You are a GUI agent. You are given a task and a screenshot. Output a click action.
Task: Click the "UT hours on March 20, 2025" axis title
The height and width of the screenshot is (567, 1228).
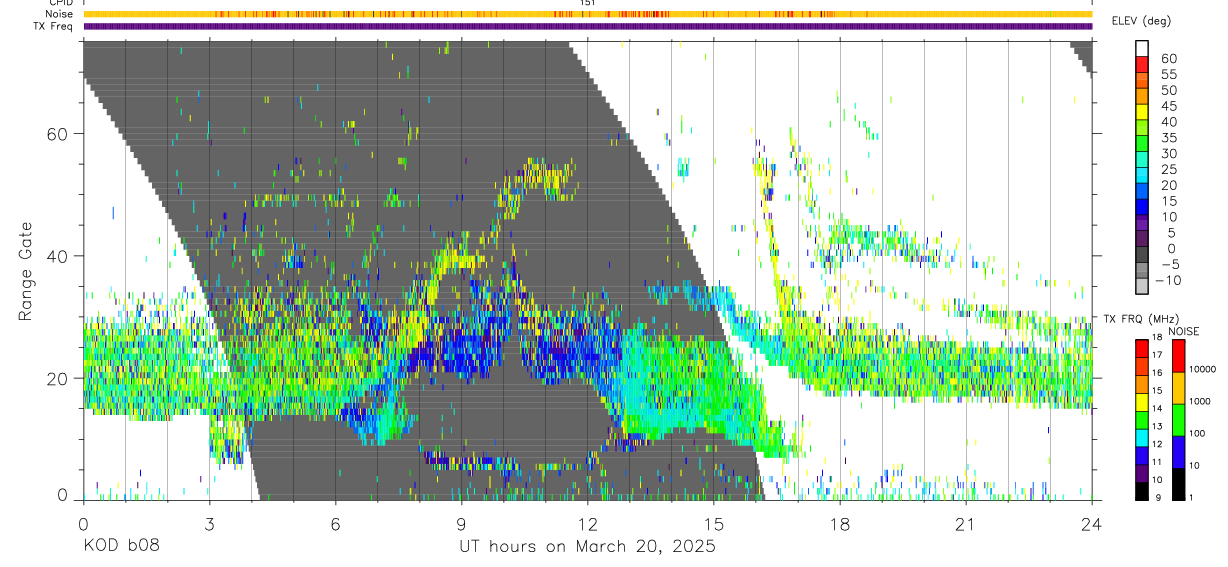(587, 547)
